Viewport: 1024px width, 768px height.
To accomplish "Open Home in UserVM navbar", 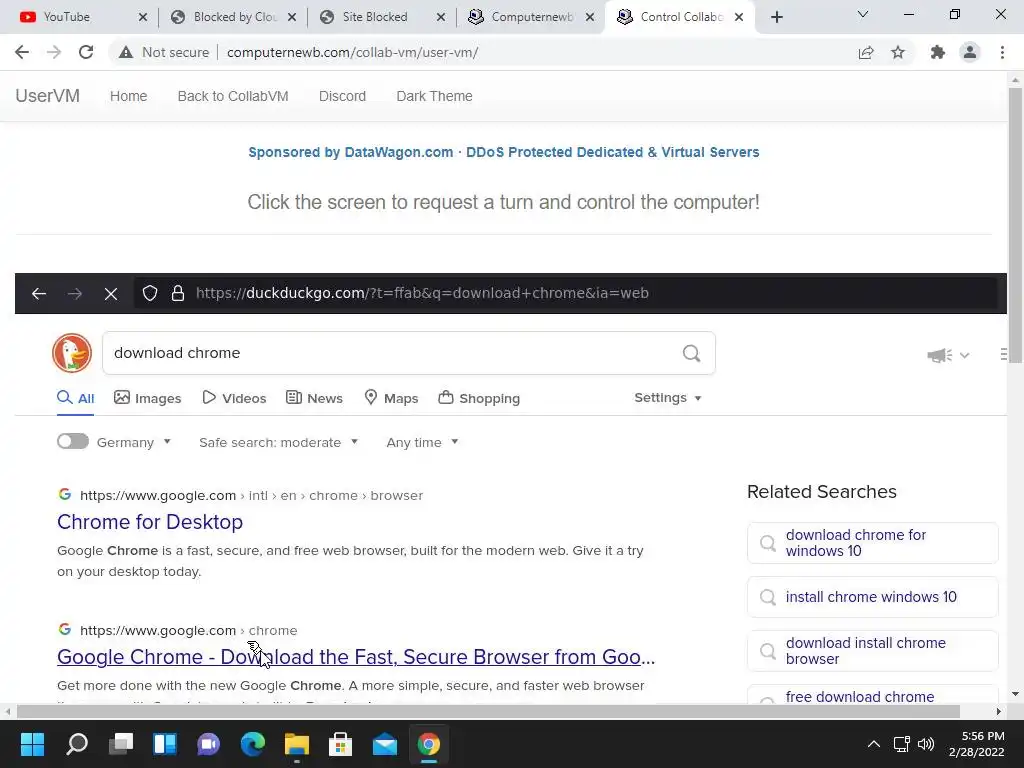I will tap(129, 96).
